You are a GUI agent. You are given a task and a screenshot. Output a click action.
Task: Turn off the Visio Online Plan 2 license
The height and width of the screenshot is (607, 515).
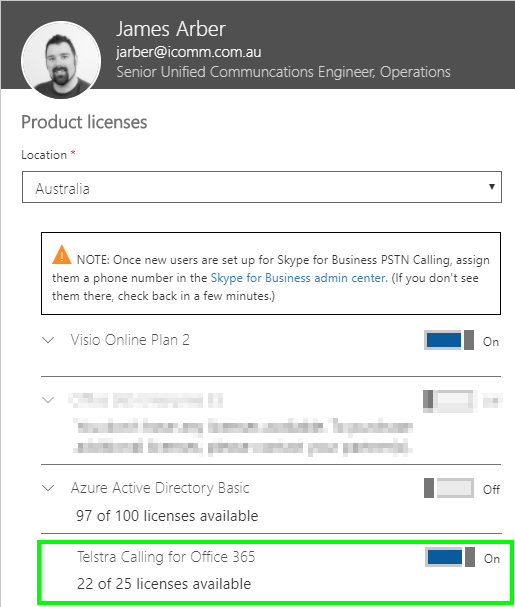point(449,340)
